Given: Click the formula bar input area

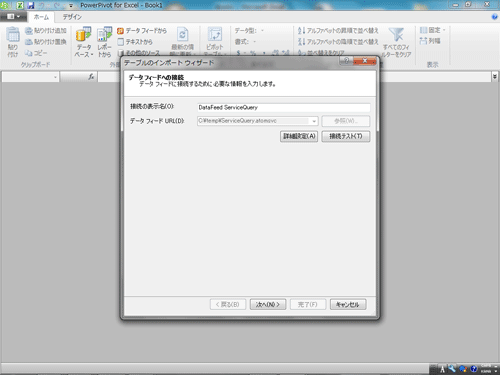Looking at the screenshot, I should point(295,77).
